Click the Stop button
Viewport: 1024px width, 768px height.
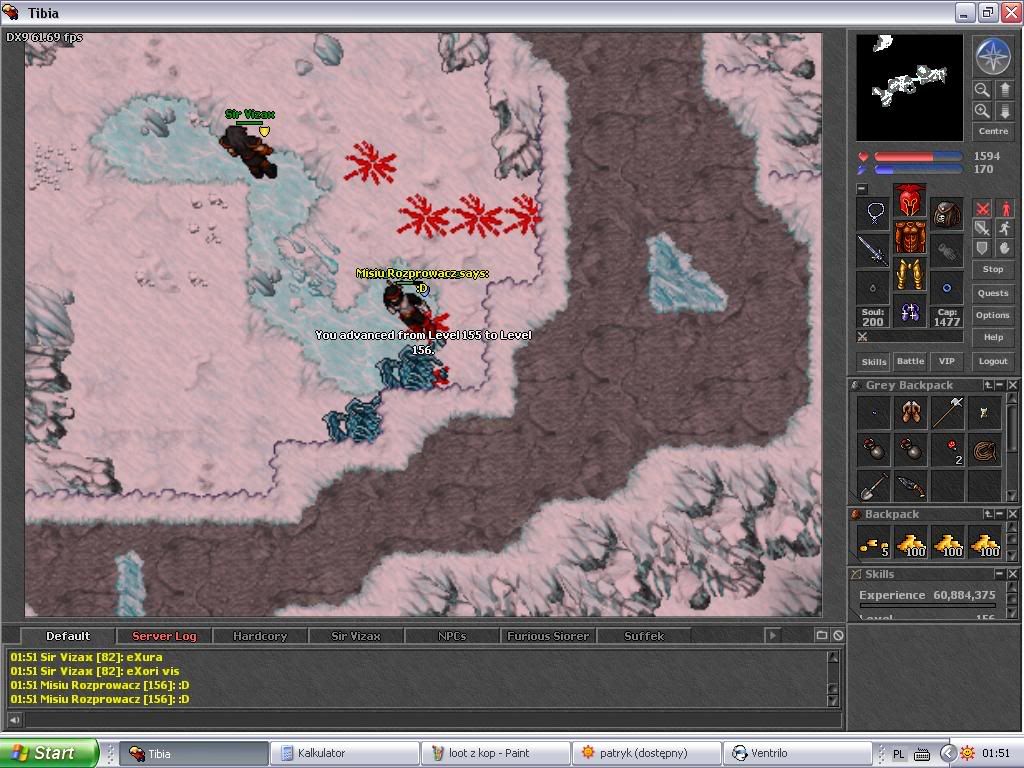(x=993, y=269)
